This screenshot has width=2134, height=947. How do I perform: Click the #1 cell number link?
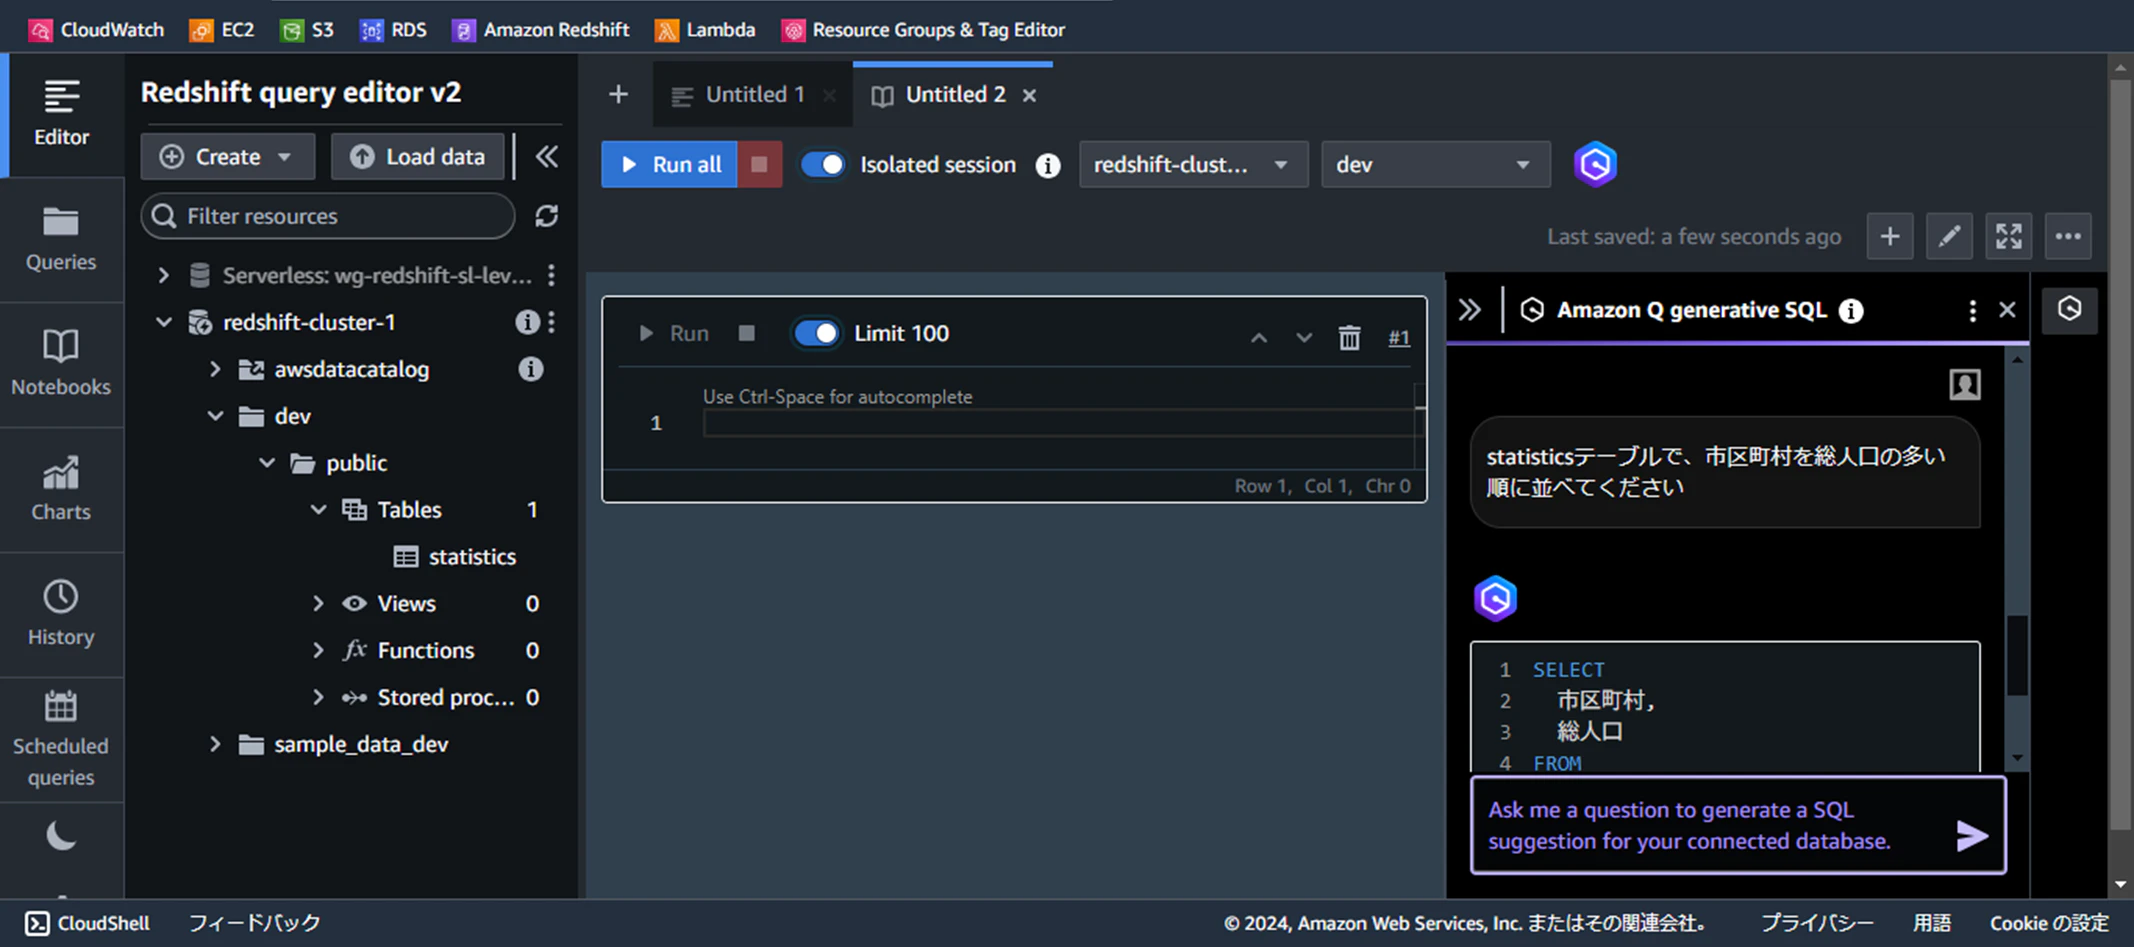pyautogui.click(x=1399, y=338)
